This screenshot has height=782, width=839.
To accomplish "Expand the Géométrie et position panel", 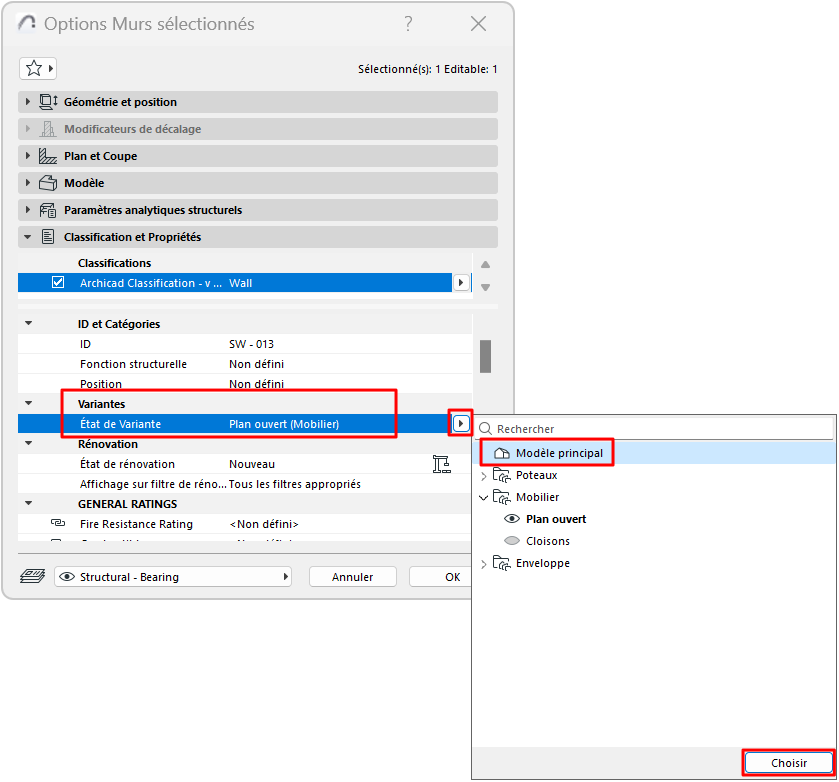I will pyautogui.click(x=28, y=102).
